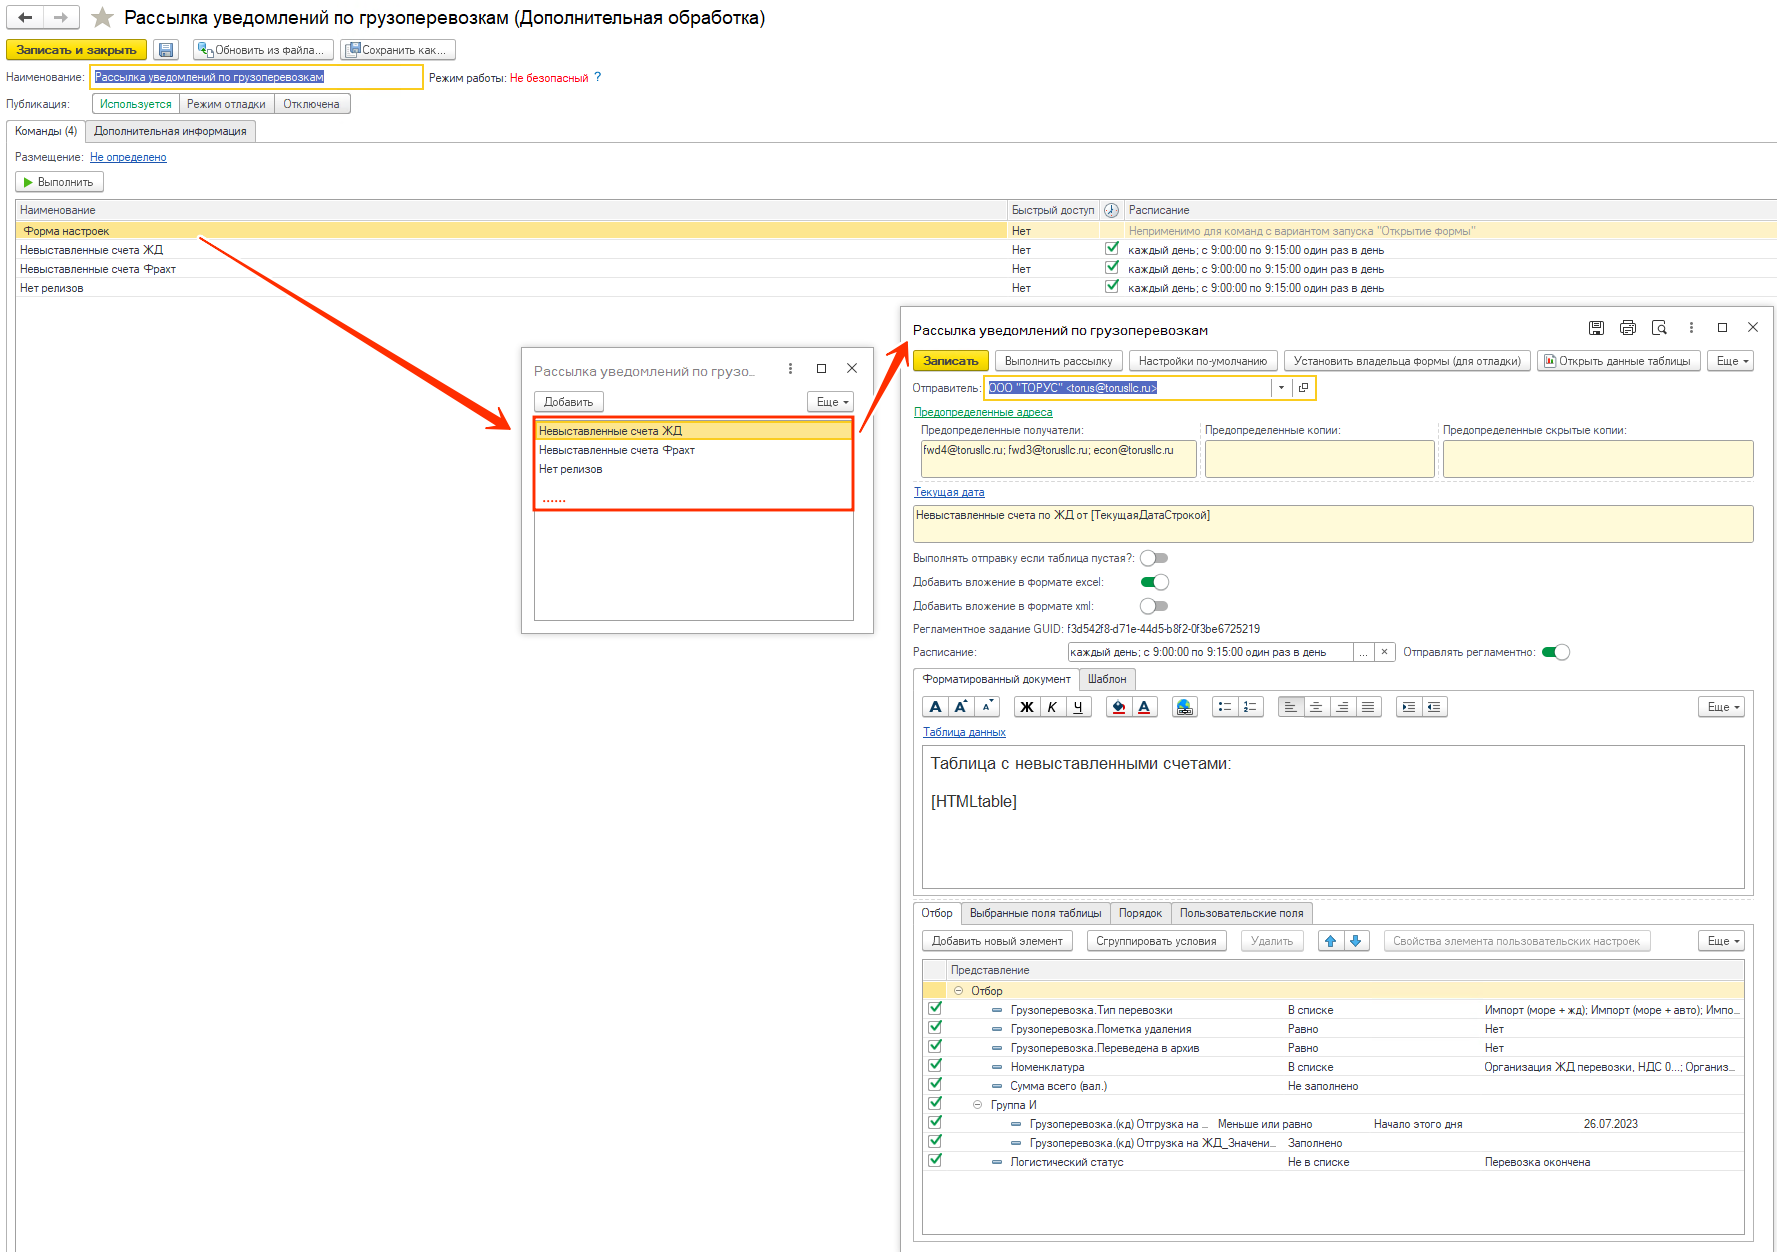Image resolution: width=1777 pixels, height=1252 pixels.
Task: Click the print icon in the notification form title bar
Action: click(1628, 328)
